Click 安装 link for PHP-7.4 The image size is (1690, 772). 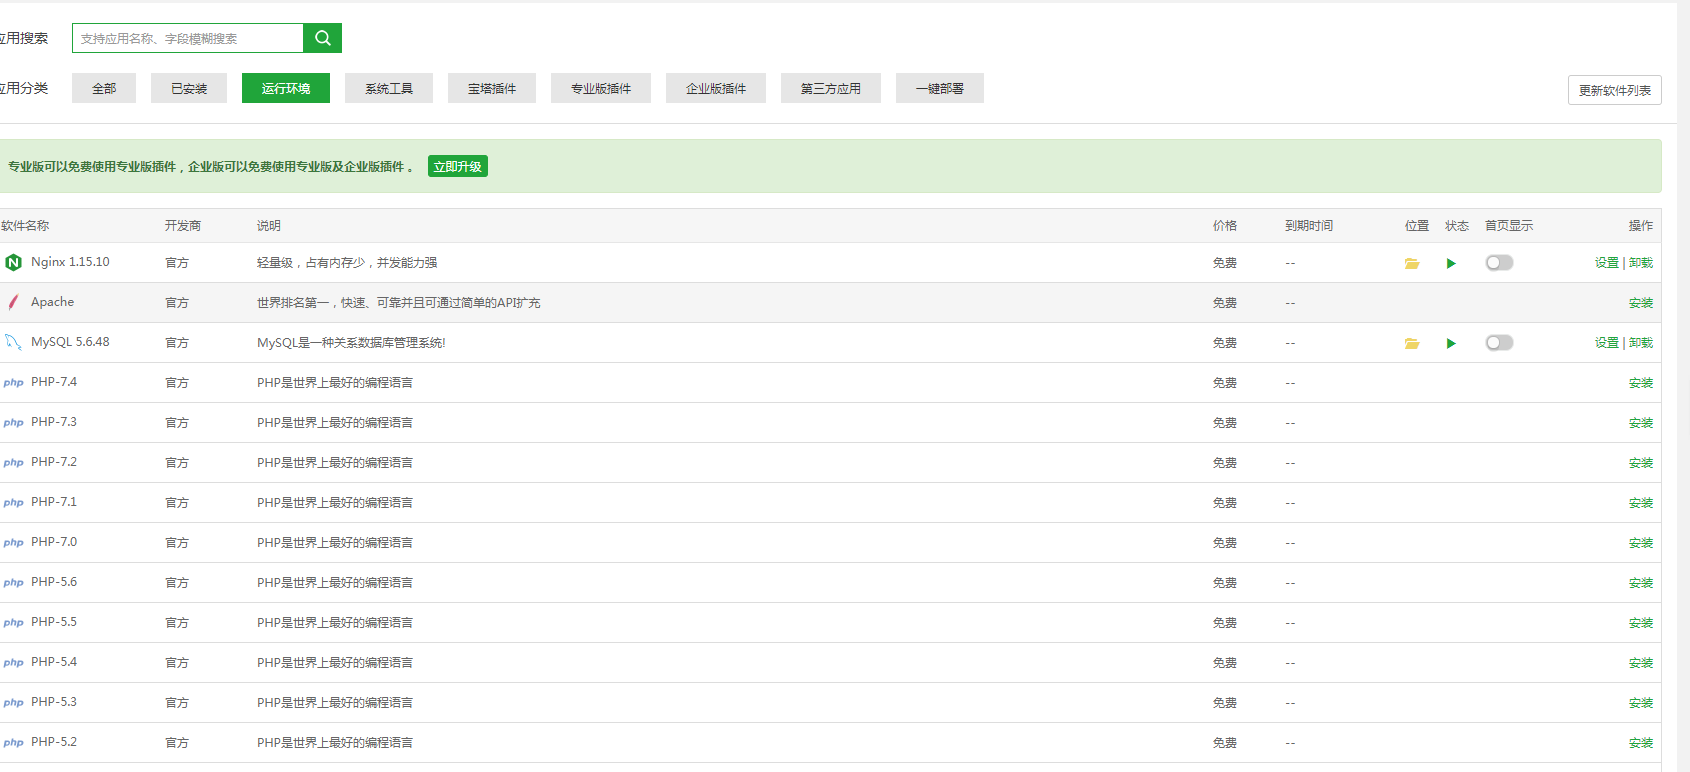pyautogui.click(x=1641, y=382)
